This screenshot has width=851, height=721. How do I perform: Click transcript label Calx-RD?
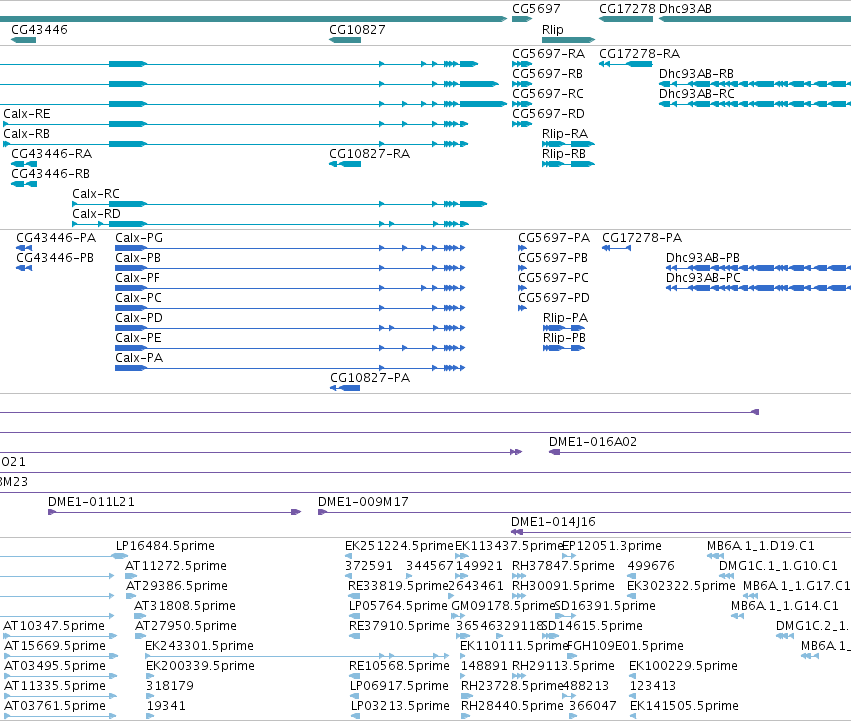[96, 214]
